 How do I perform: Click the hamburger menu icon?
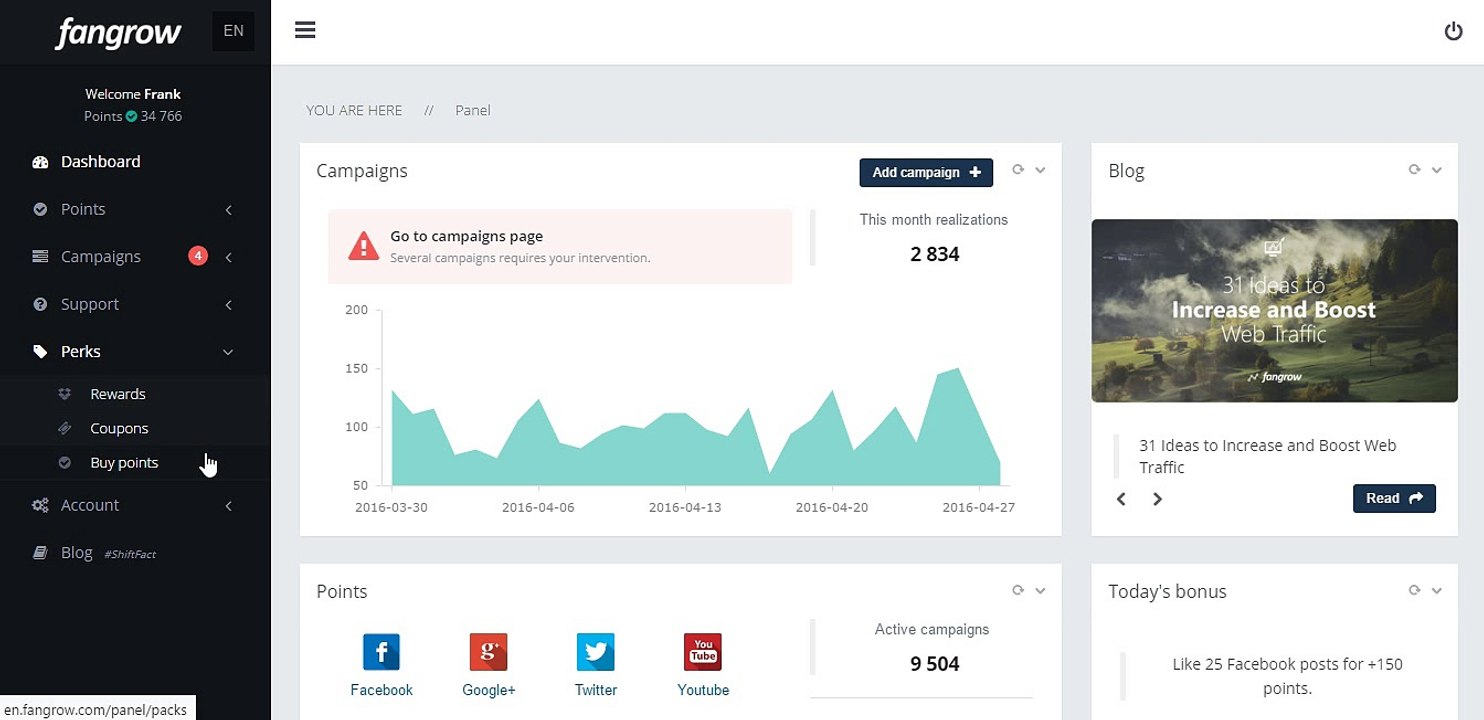click(305, 30)
